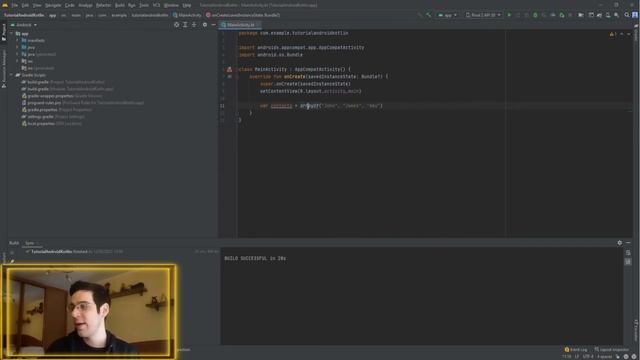This screenshot has width=640, height=360.
Task: Click the Android Studio logo icon
Action: coord(5,5)
